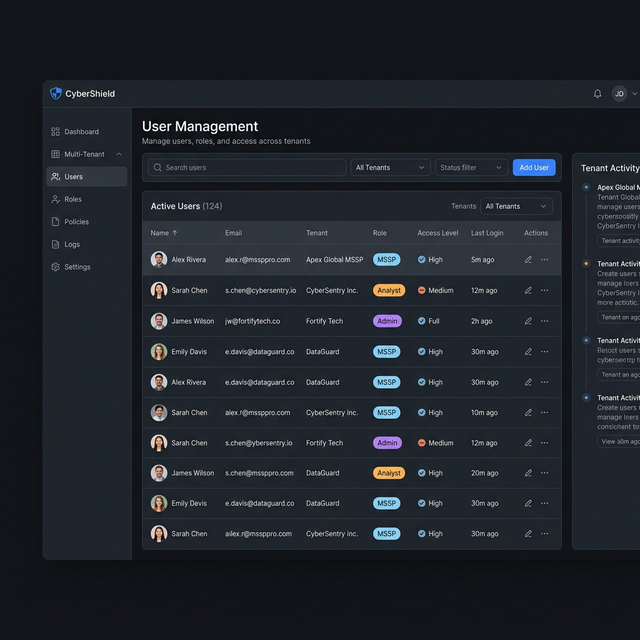Viewport: 640px width, 640px height.
Task: Click the Tenant column header
Action: point(317,233)
